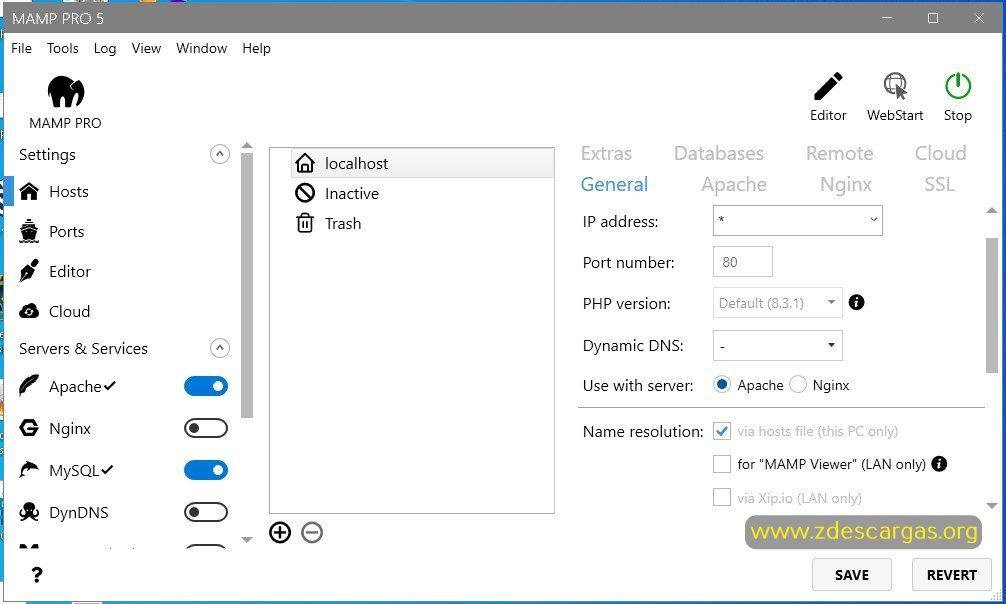Viewport: 1006px width, 604px height.
Task: Select Nginx icon in Servers list
Action: [x=29, y=427]
